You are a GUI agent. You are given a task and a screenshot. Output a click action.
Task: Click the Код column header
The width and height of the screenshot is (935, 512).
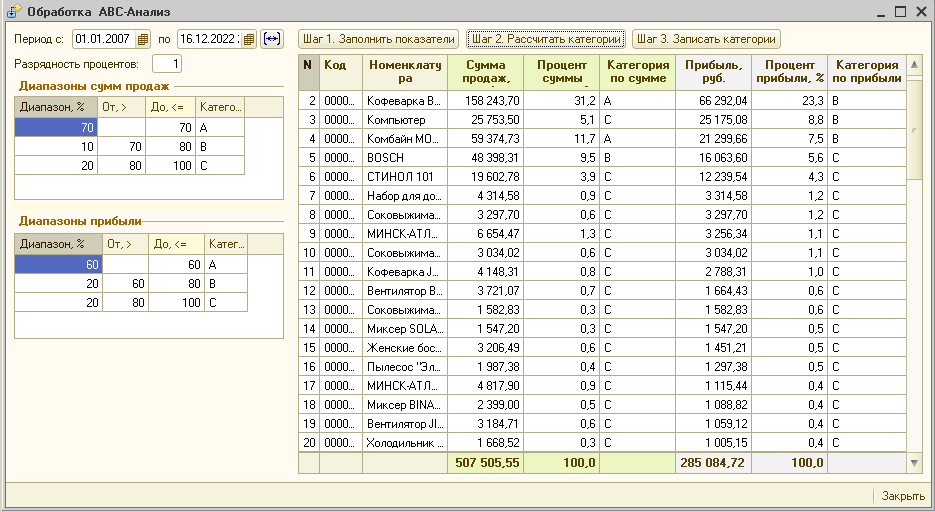tap(341, 72)
